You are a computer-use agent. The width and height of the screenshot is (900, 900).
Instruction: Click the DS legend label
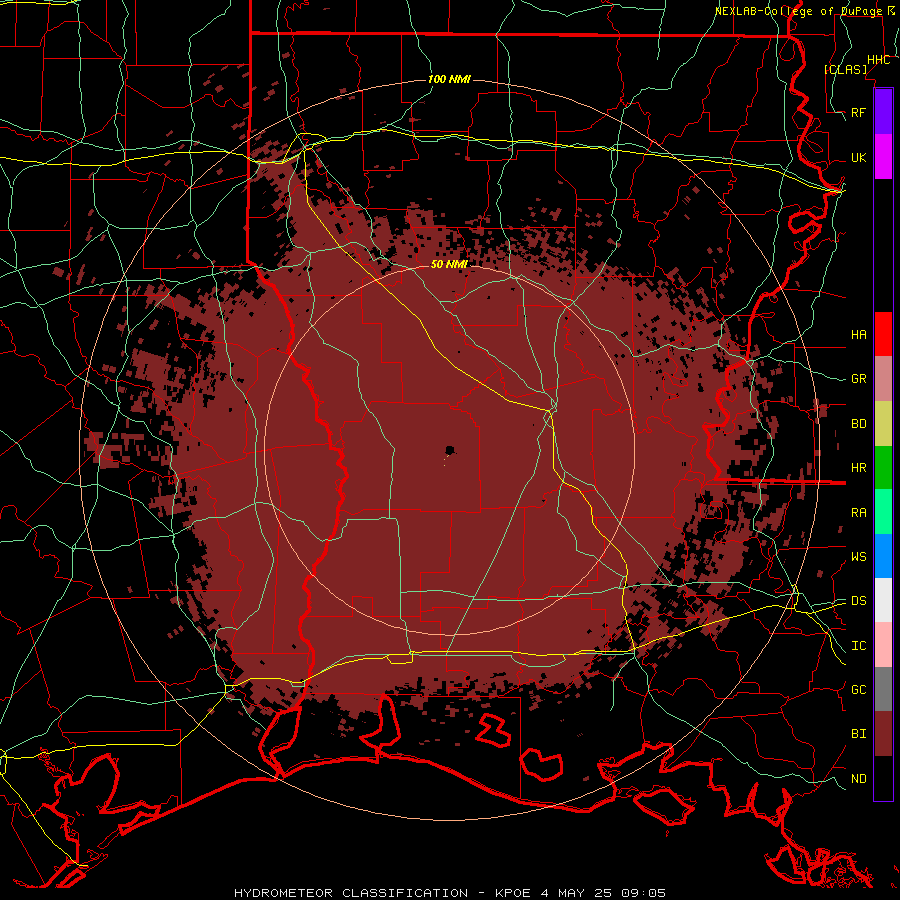coord(858,601)
